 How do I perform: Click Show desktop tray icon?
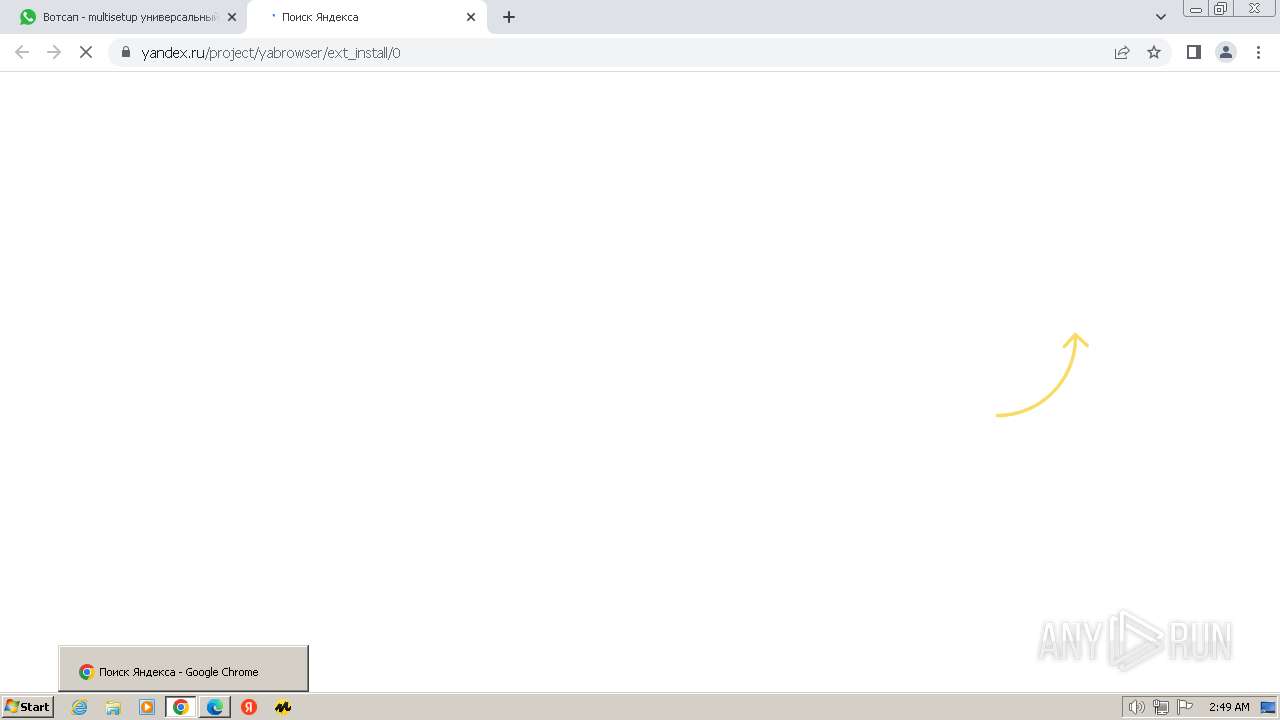1268,707
